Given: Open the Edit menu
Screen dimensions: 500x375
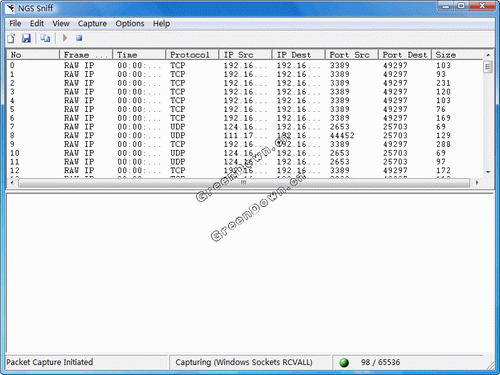Looking at the screenshot, I should 37,24.
